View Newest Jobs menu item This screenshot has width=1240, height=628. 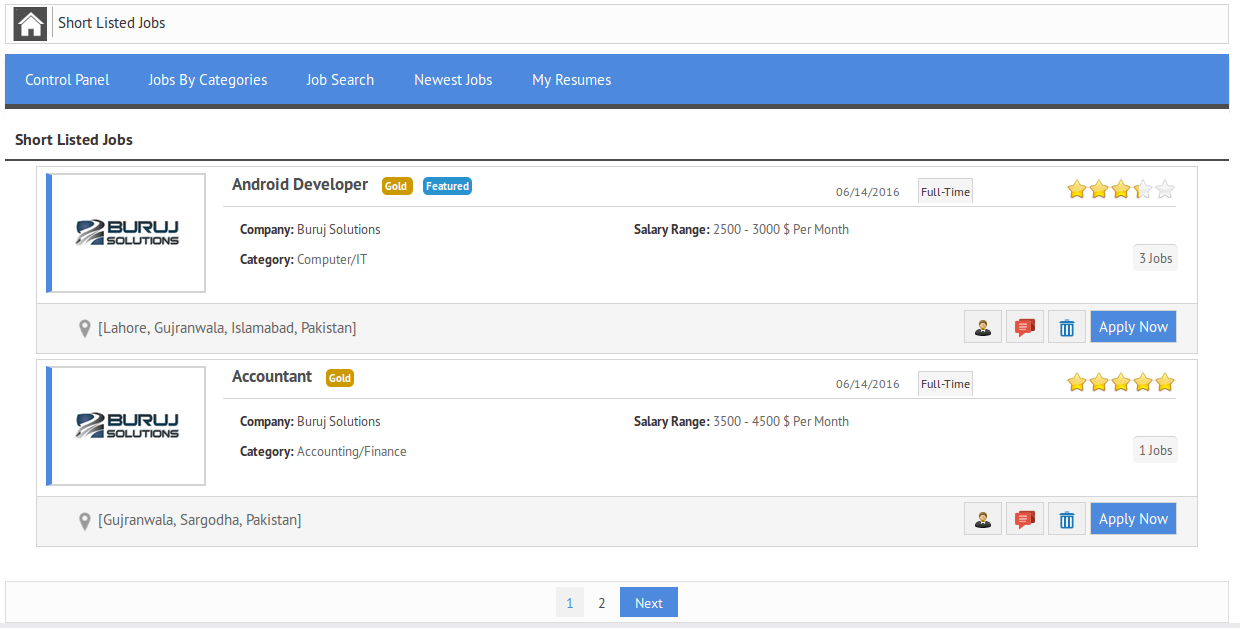453,80
